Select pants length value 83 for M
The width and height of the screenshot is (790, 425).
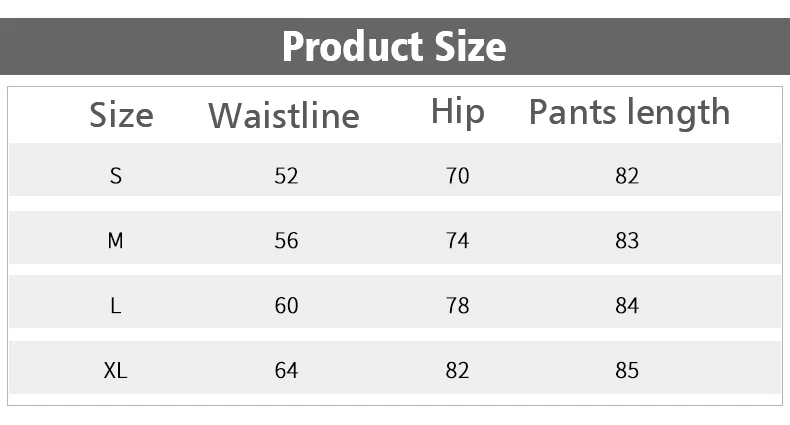click(627, 241)
